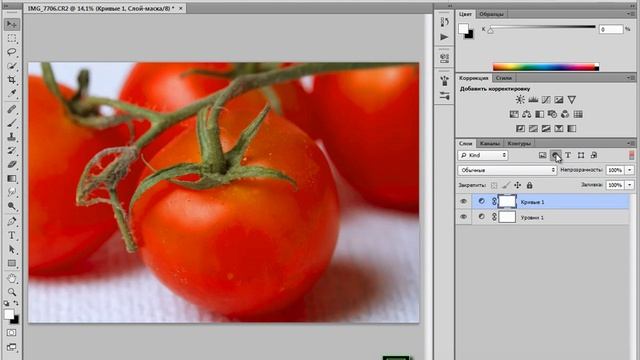Screen dimensions: 640x360
Task: Select the Brush tool
Action: [11, 123]
